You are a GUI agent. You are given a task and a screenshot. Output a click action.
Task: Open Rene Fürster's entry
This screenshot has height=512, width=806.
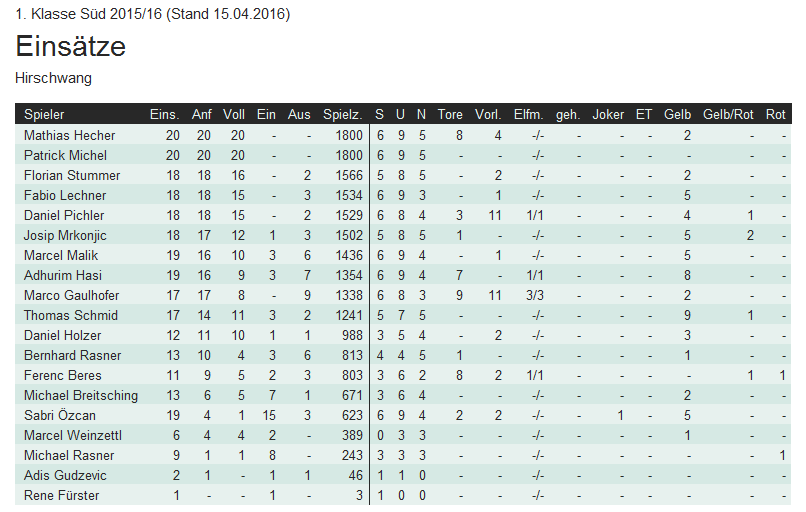click(x=62, y=495)
